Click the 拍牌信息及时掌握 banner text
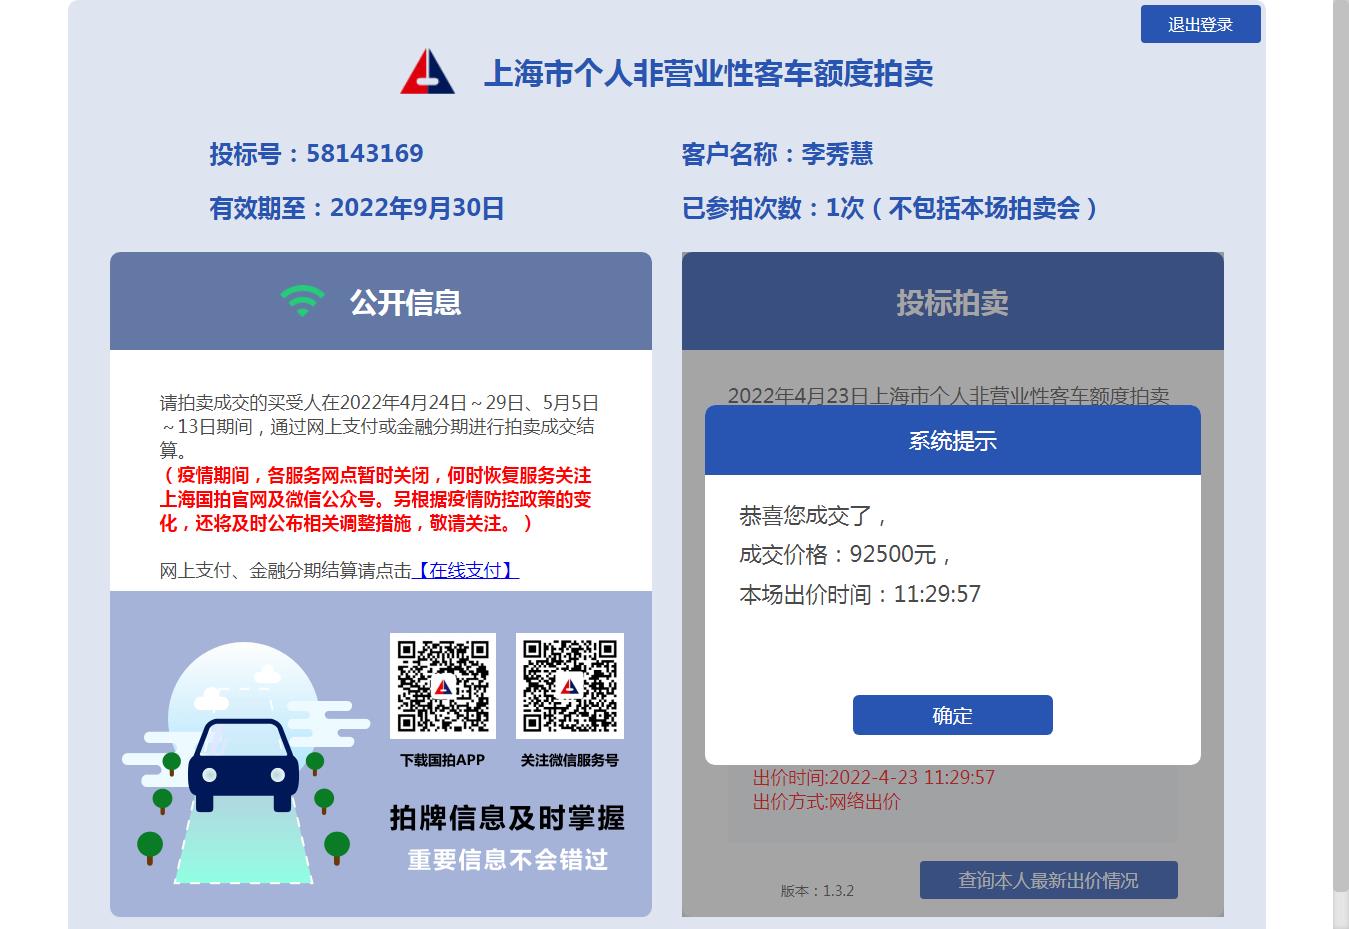This screenshot has width=1349, height=929. click(507, 818)
